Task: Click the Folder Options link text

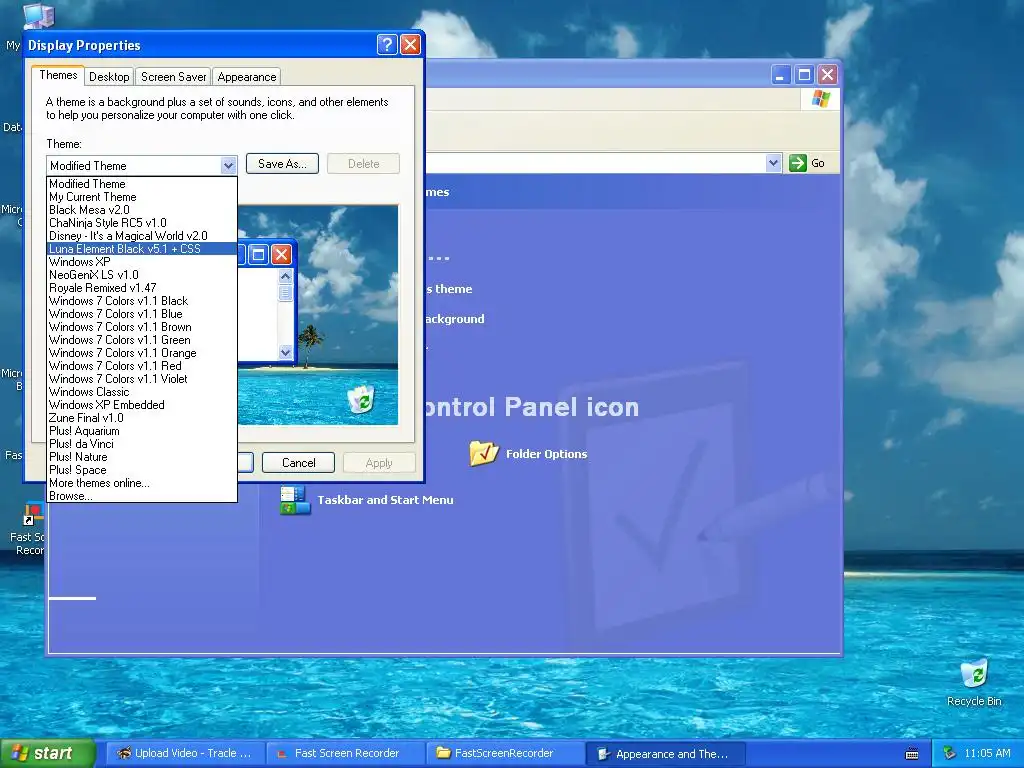Action: [547, 454]
